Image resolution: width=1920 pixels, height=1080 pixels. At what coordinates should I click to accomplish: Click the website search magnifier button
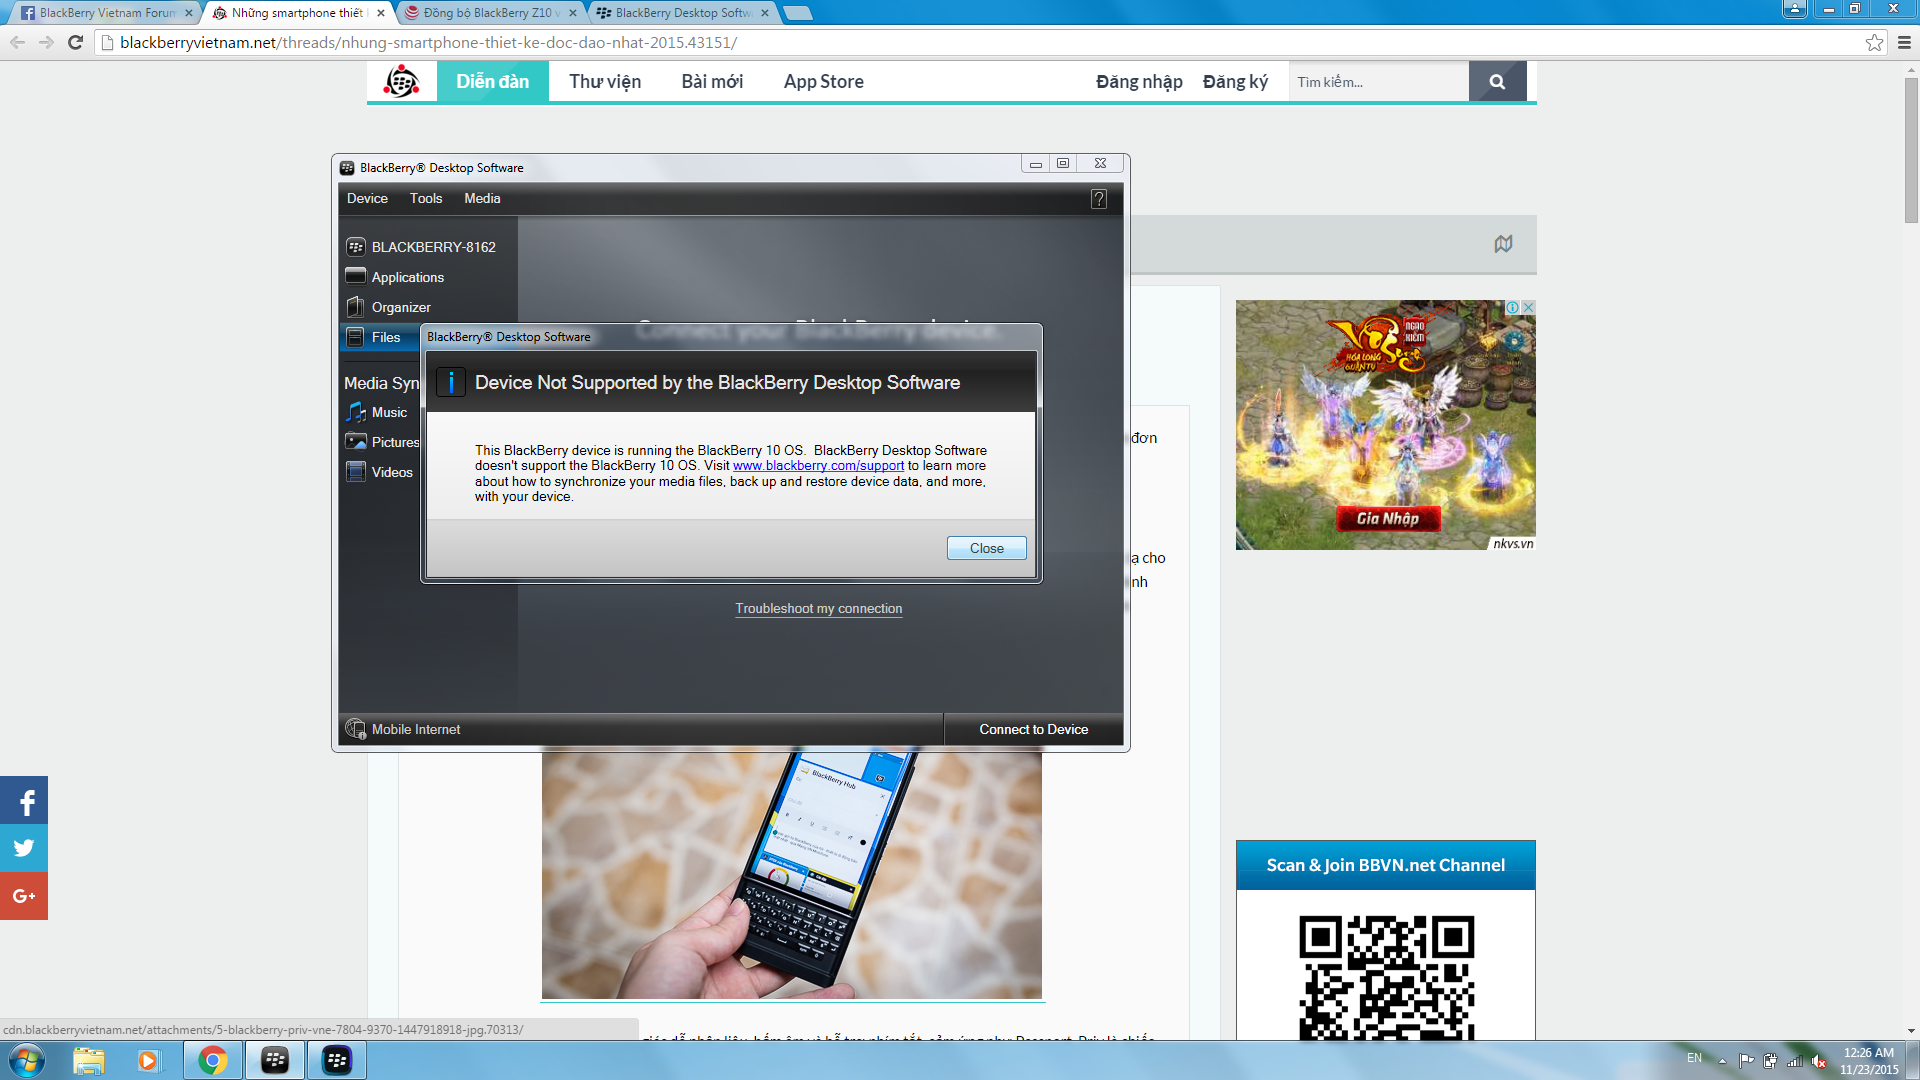pyautogui.click(x=1497, y=81)
